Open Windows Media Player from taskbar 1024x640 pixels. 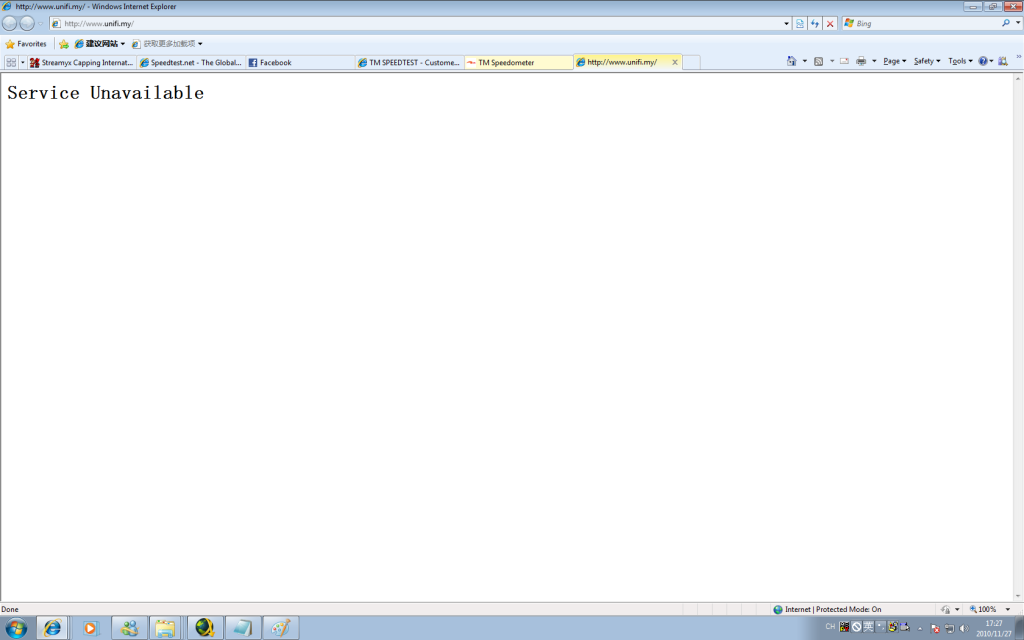[90, 628]
